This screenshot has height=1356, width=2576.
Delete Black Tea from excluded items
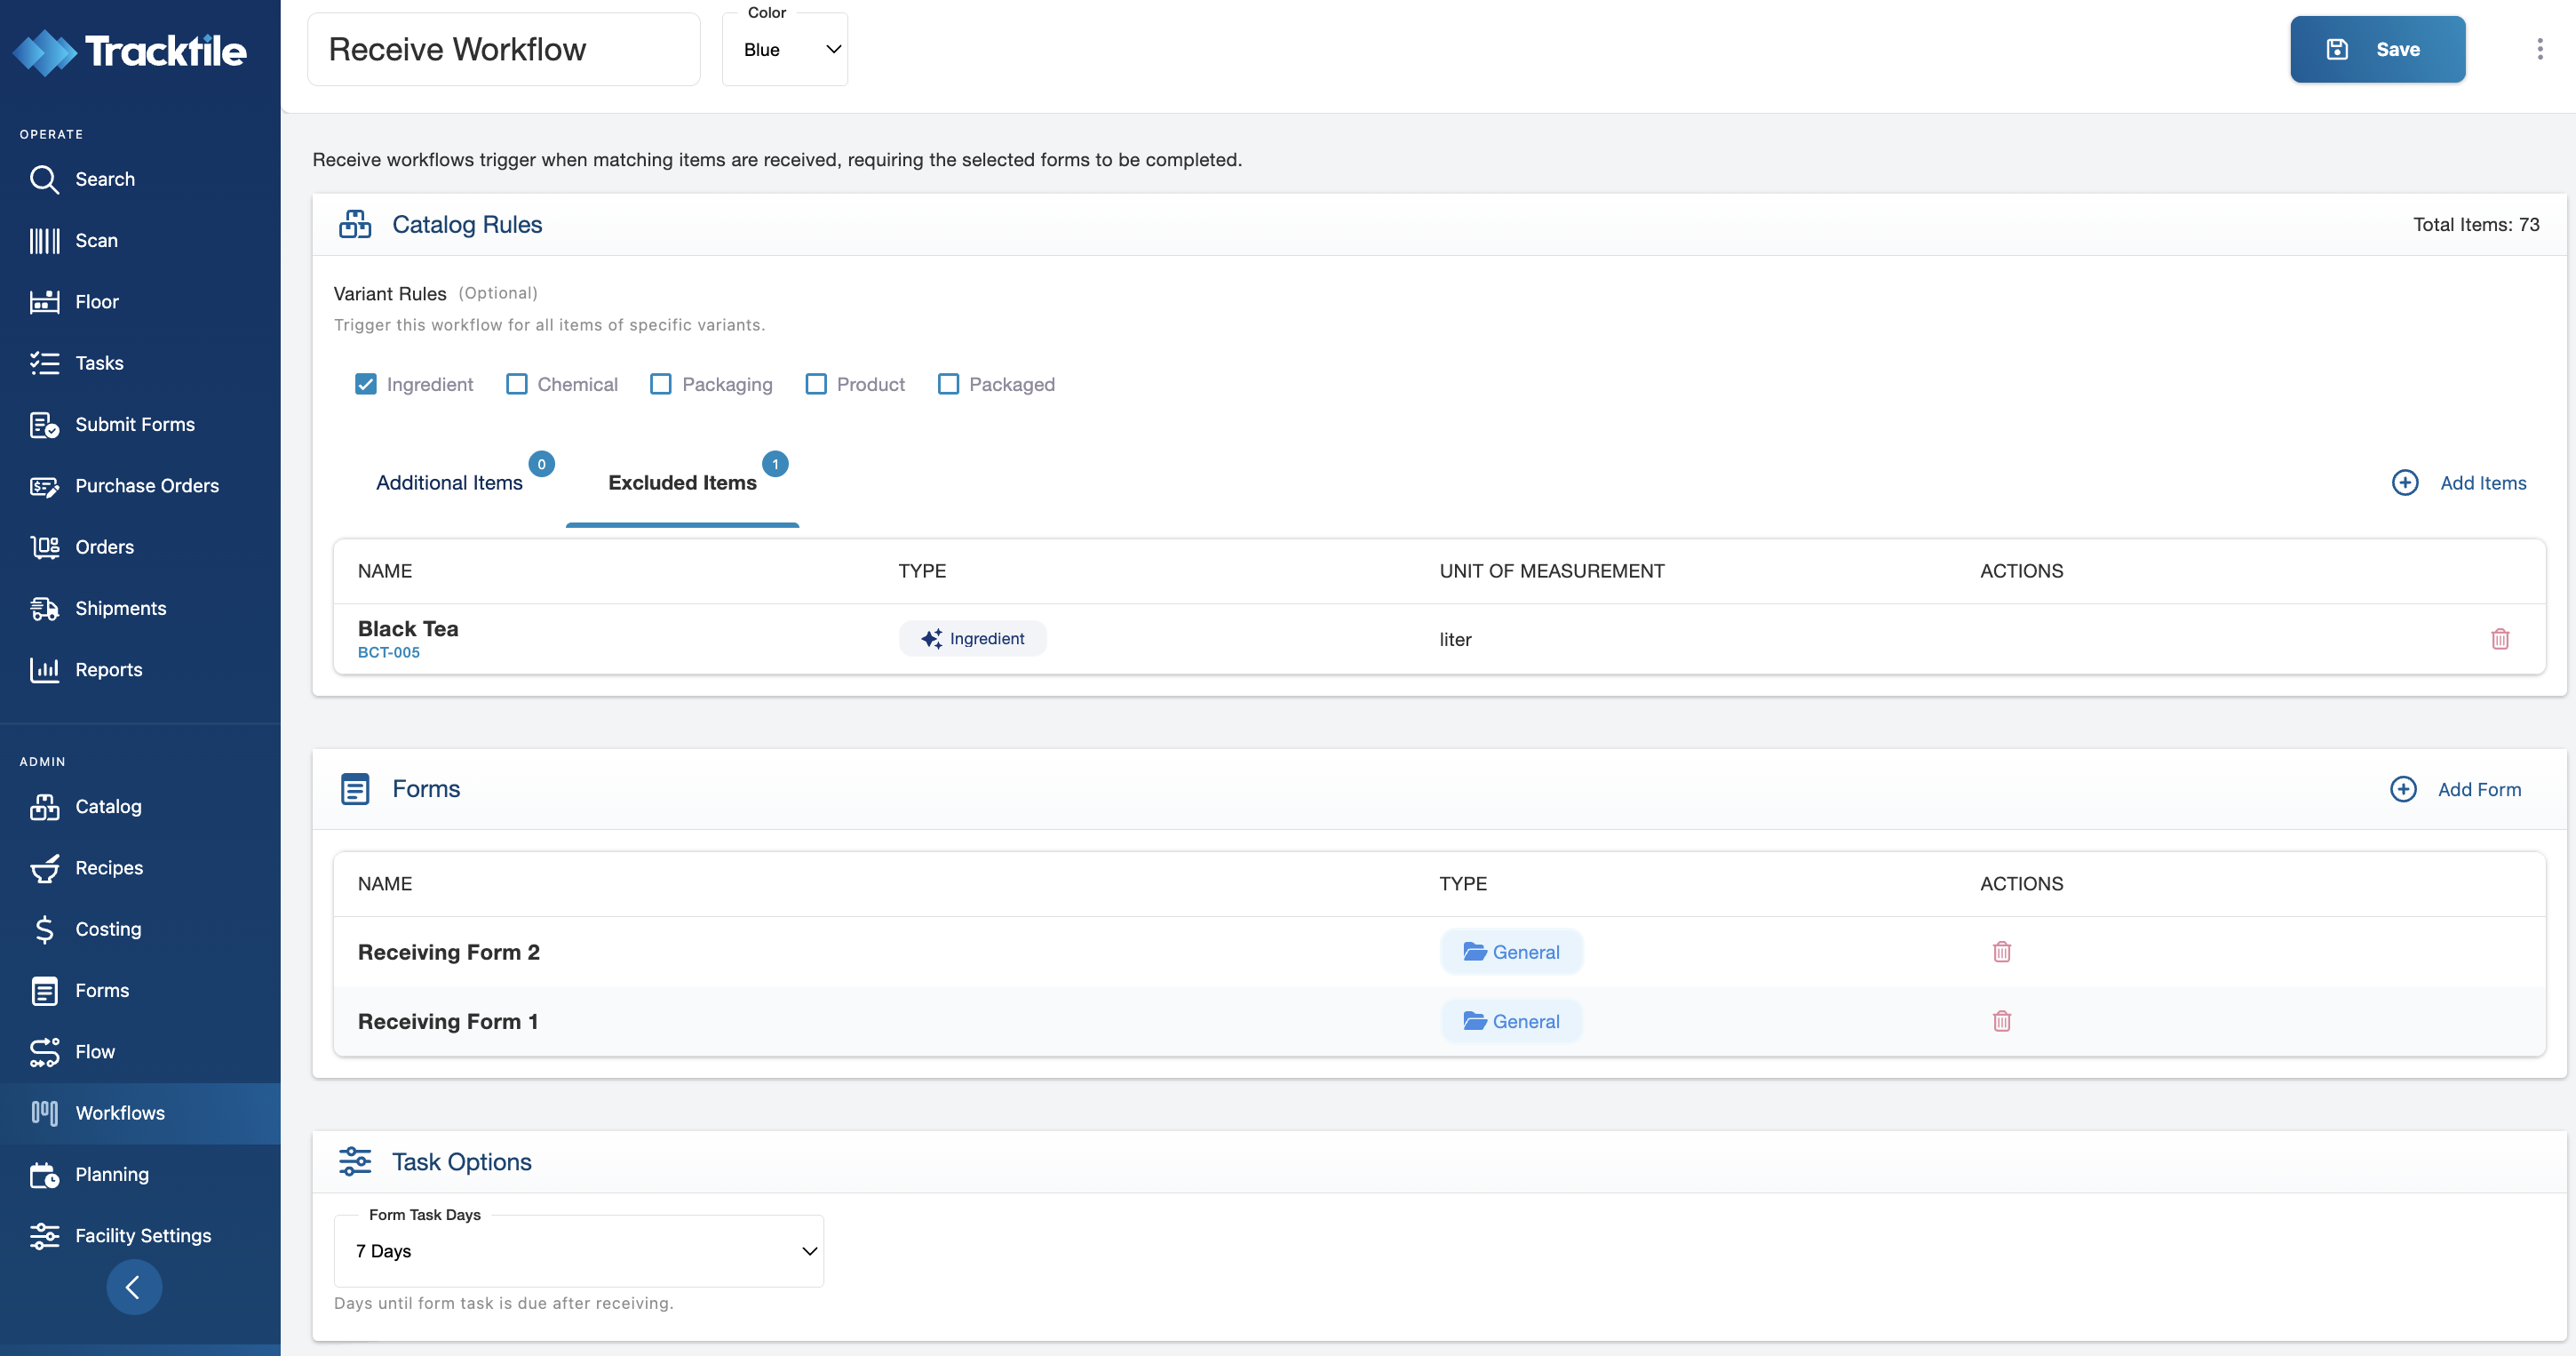[2499, 639]
